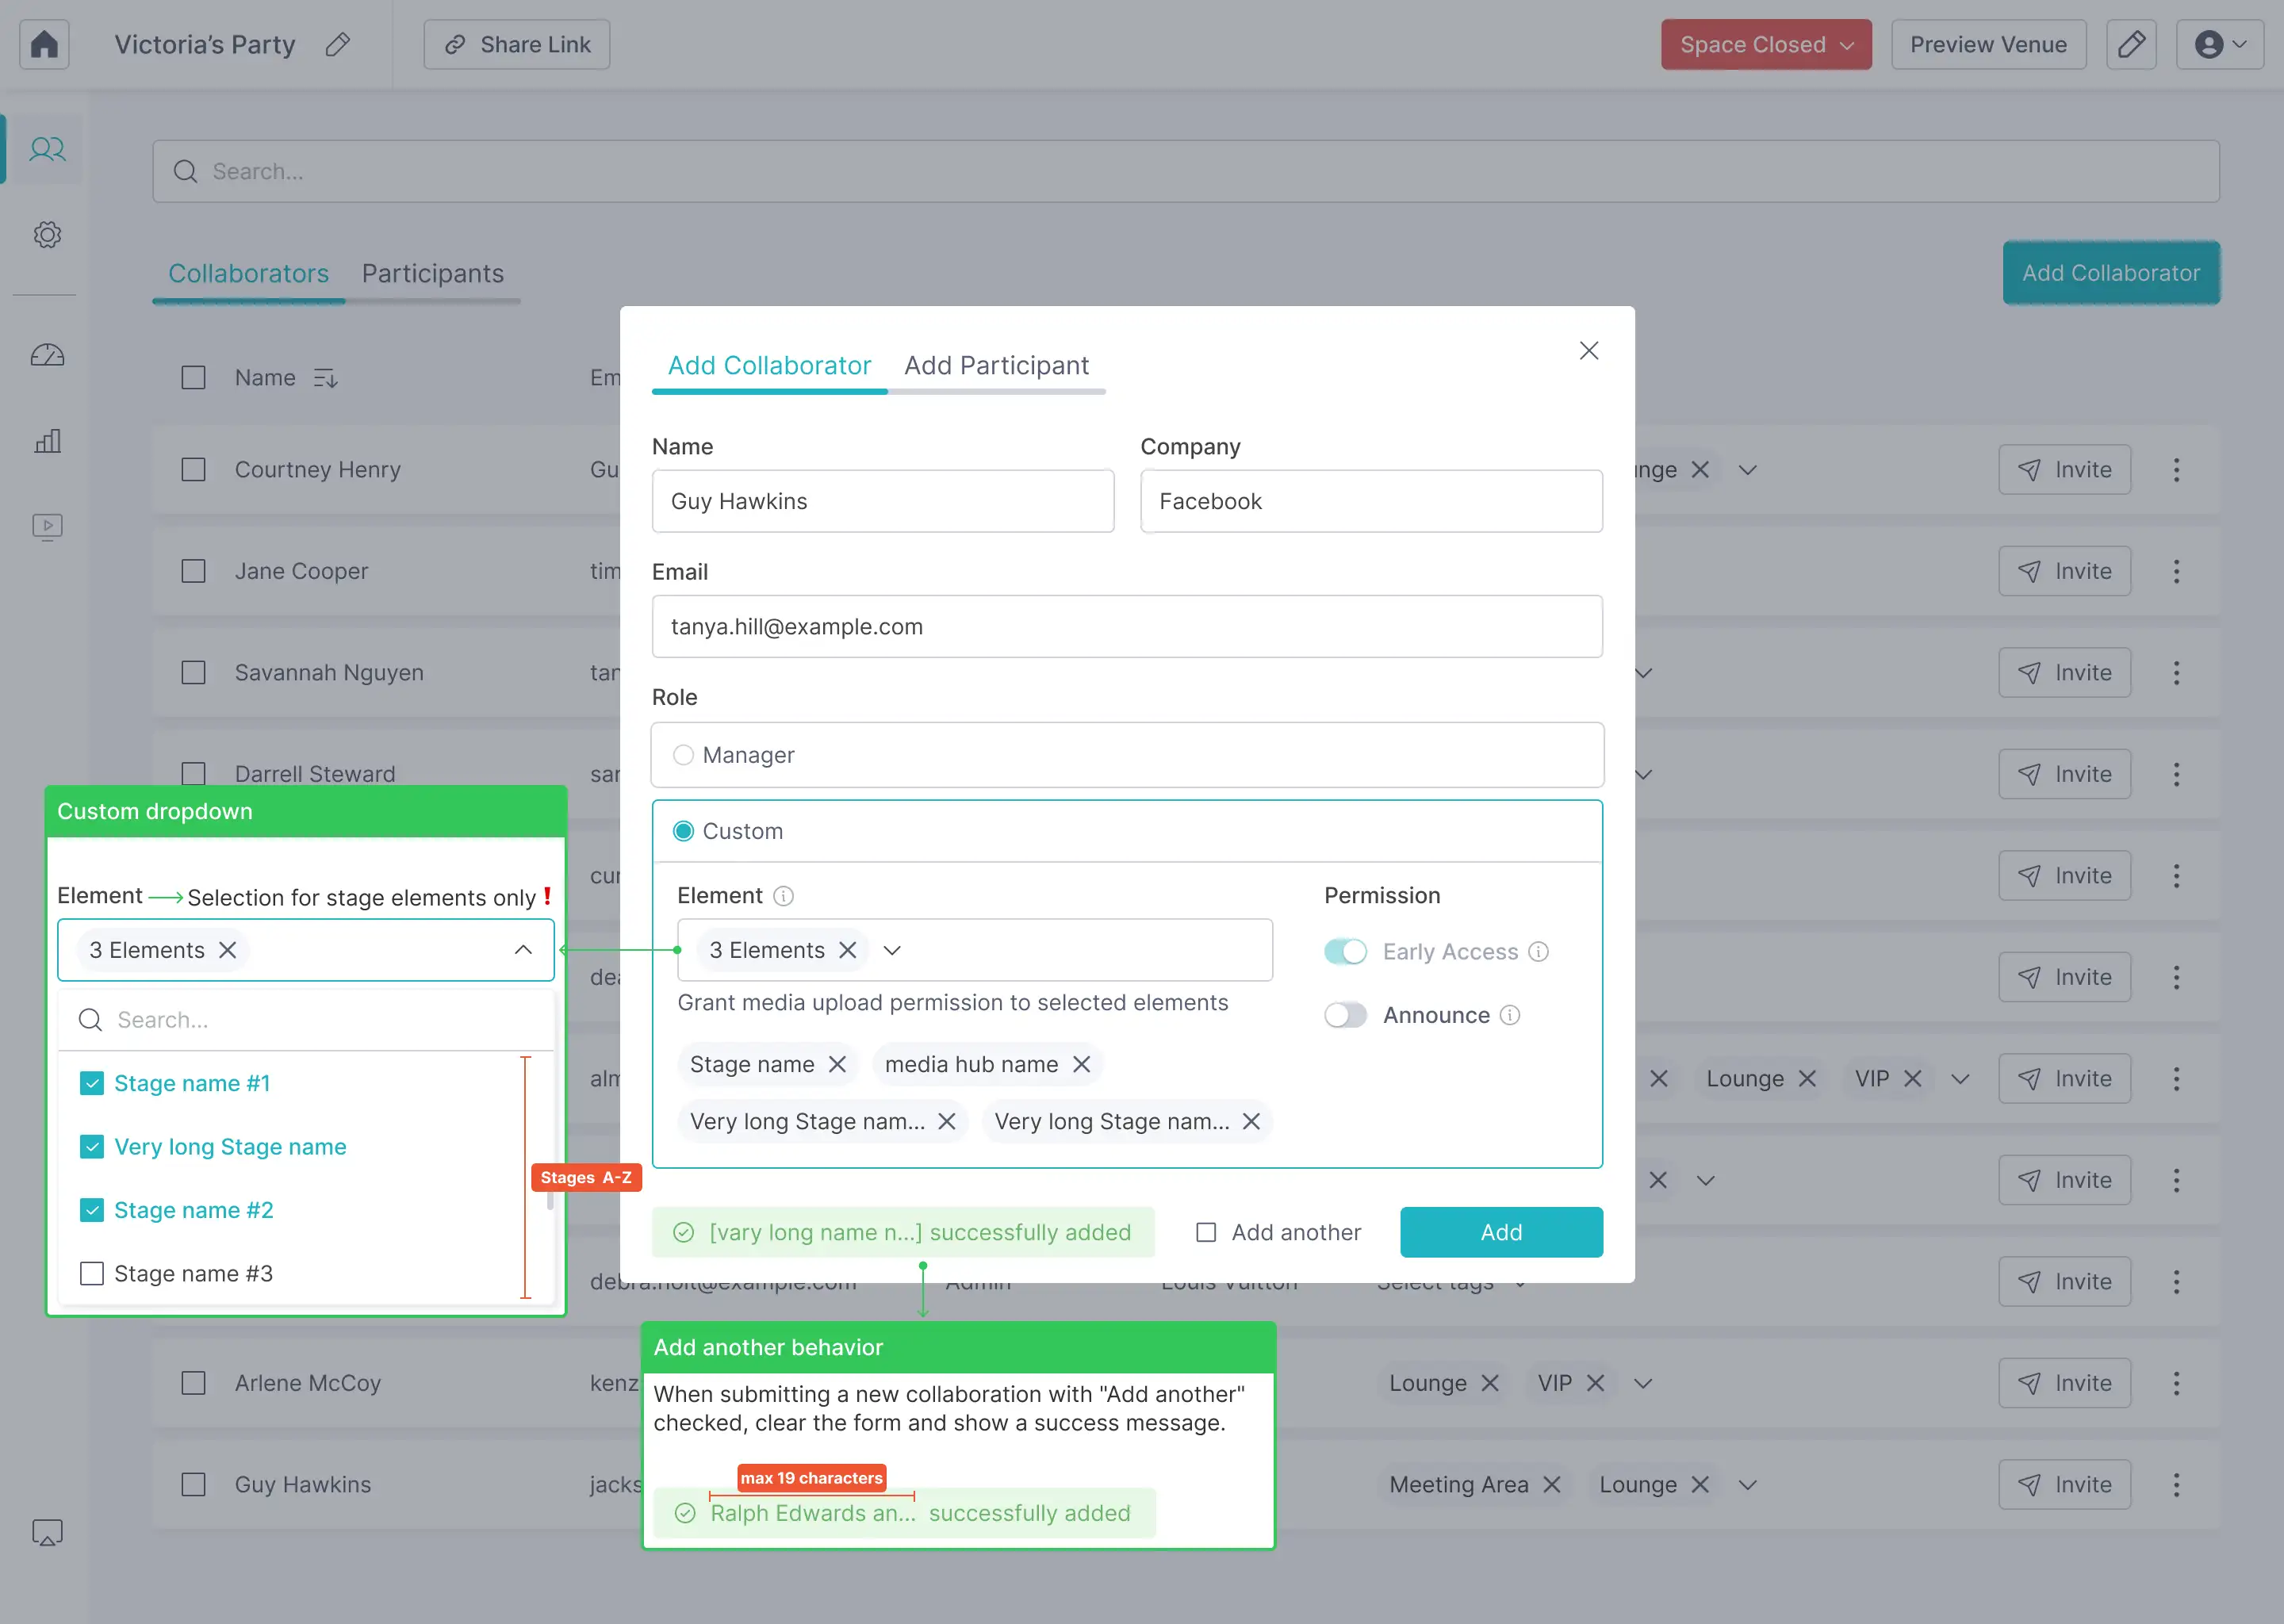This screenshot has height=1624, width=2284.
Task: Click the teal Add Collaborator button
Action: click(x=2111, y=273)
